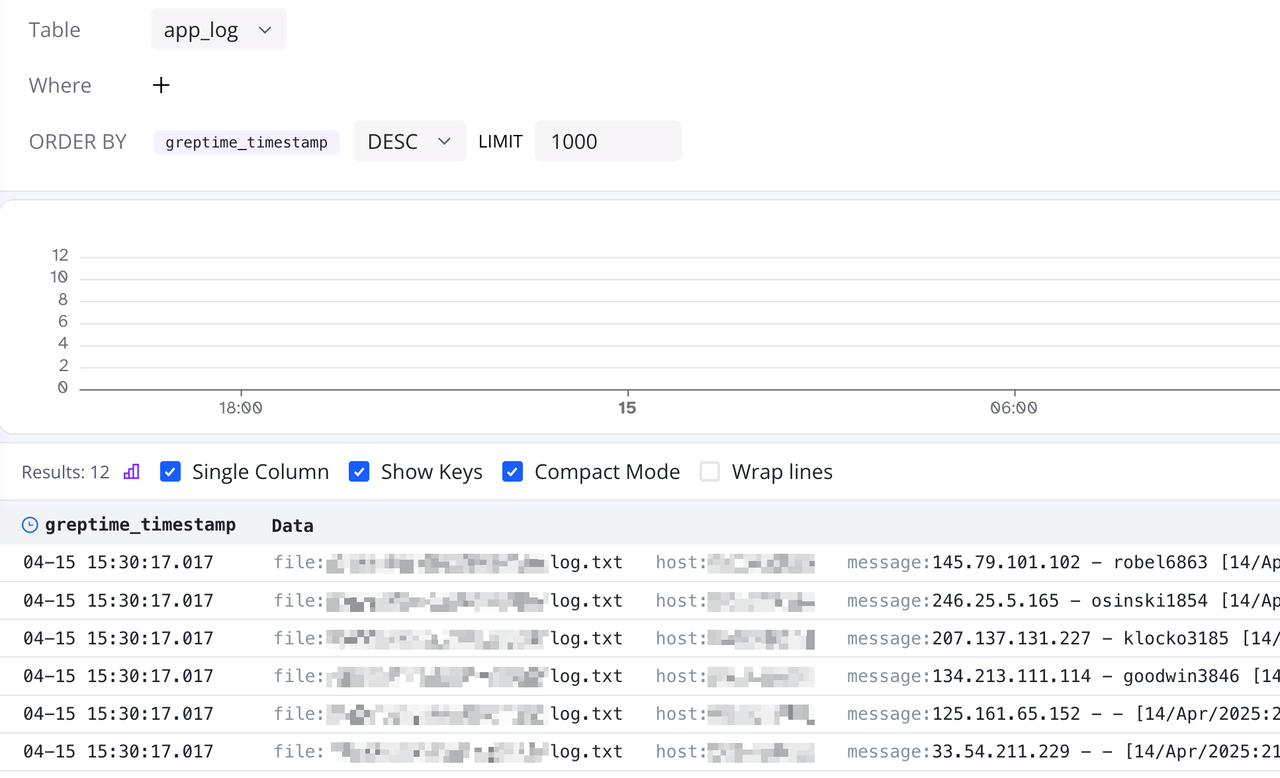Open the app_log table dropdown
The width and height of the screenshot is (1280, 778).
pyautogui.click(x=218, y=29)
